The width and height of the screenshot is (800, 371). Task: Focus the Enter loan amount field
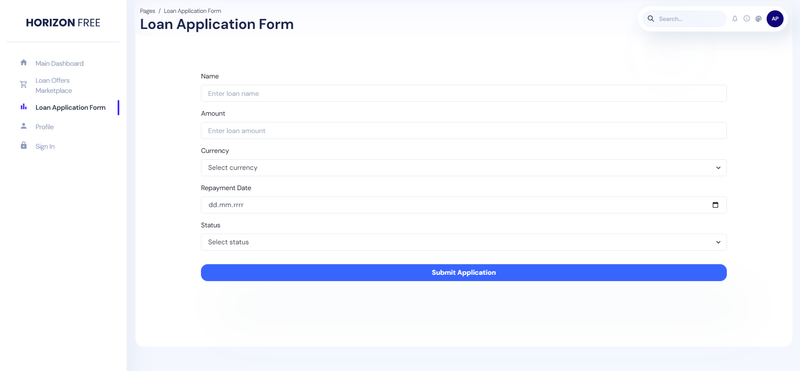click(x=464, y=131)
